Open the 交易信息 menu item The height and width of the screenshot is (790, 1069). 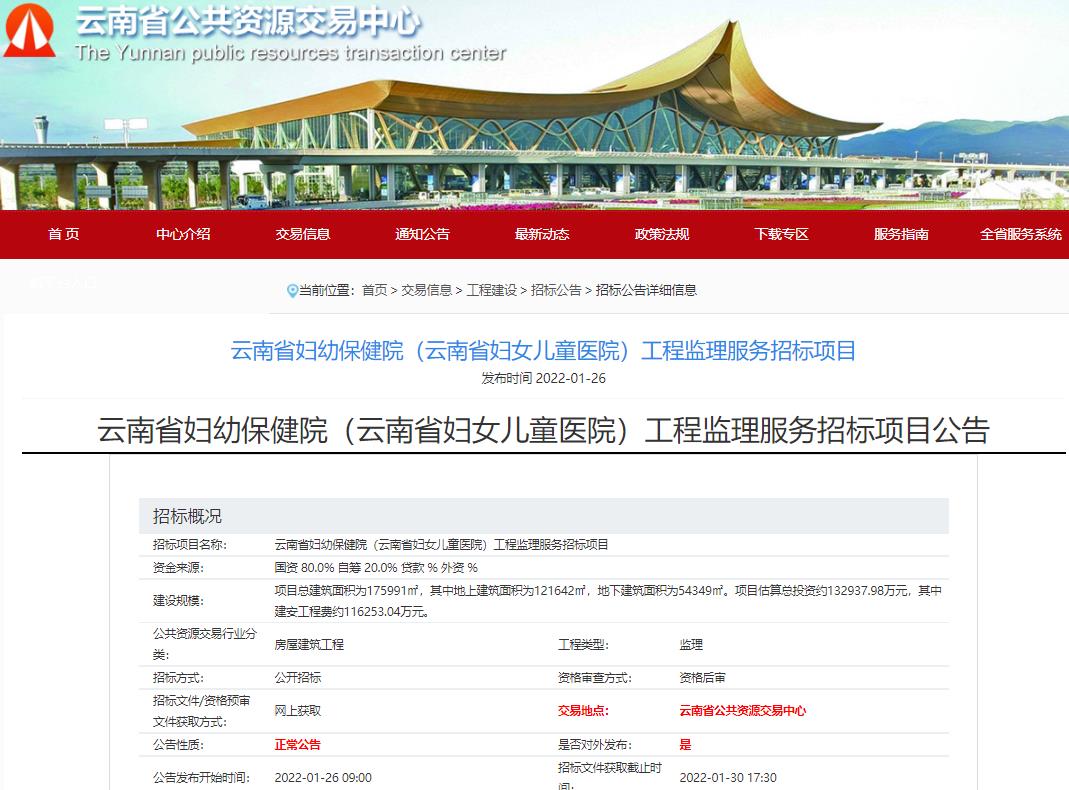(x=303, y=234)
